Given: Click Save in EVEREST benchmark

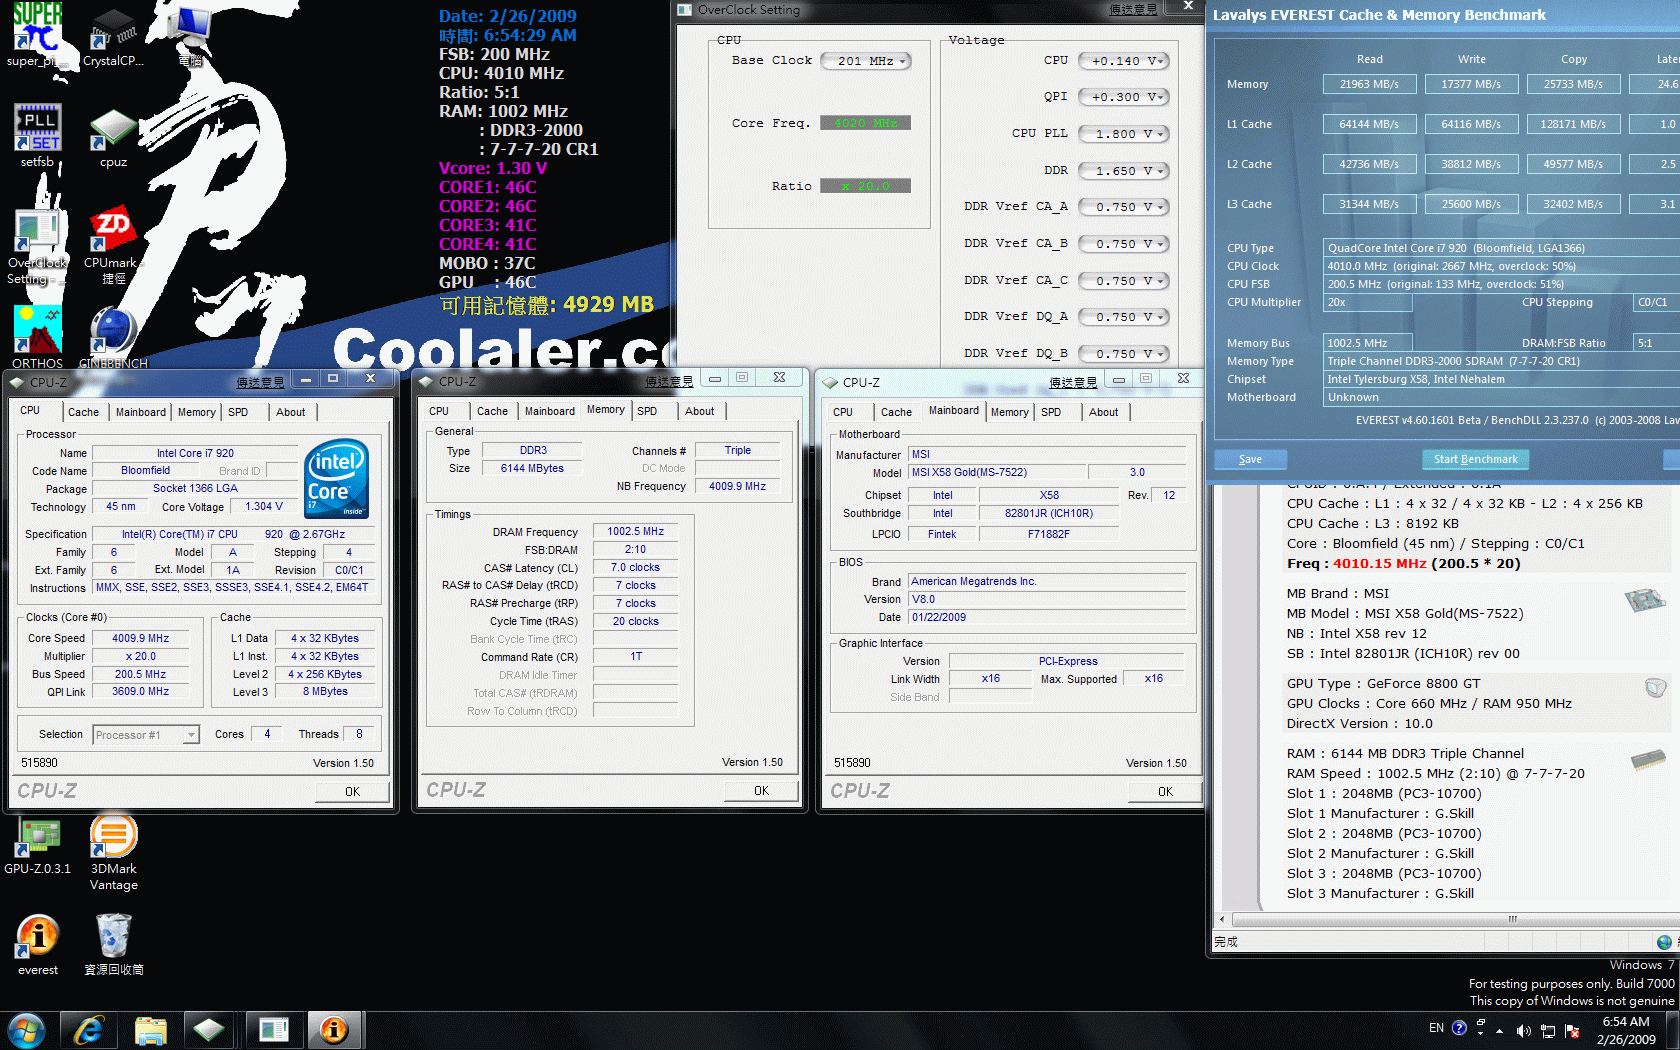Looking at the screenshot, I should click(x=1250, y=459).
